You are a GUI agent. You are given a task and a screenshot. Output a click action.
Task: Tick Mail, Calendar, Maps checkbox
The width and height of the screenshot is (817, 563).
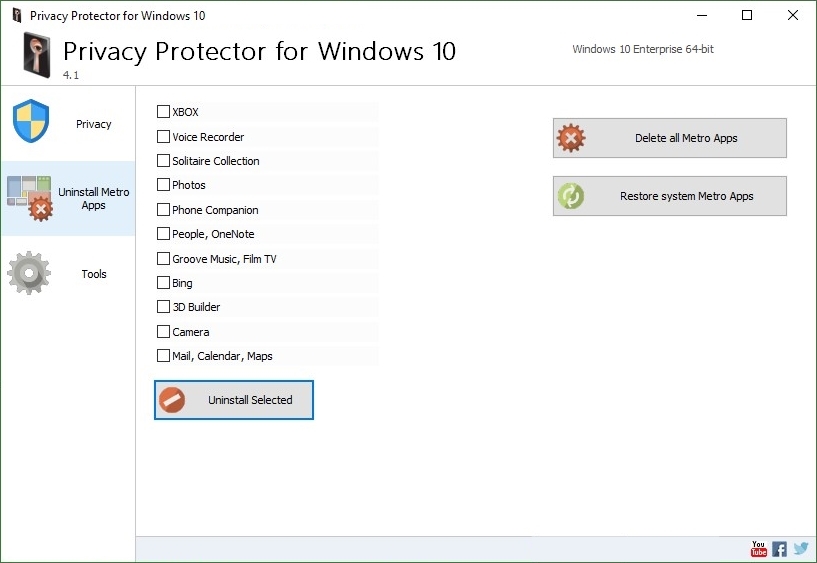[x=163, y=355]
